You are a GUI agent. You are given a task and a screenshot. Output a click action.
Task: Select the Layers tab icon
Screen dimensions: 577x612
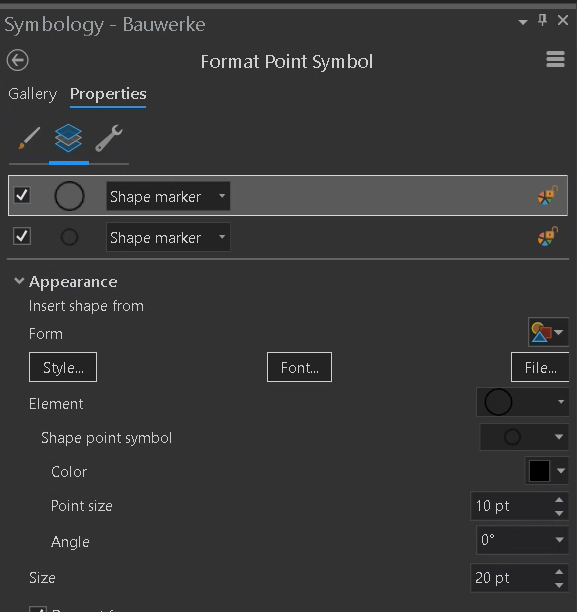68,138
